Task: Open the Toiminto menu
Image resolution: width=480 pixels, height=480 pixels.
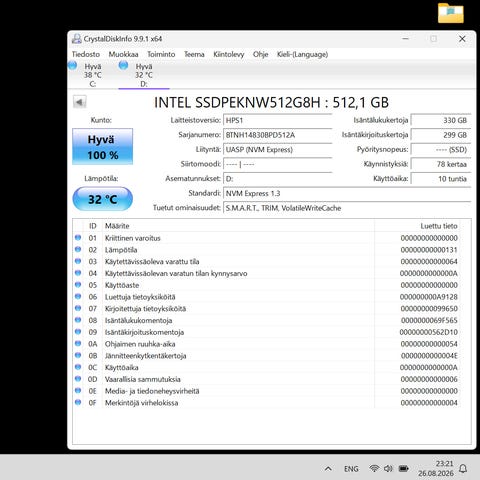Action: pos(161,54)
